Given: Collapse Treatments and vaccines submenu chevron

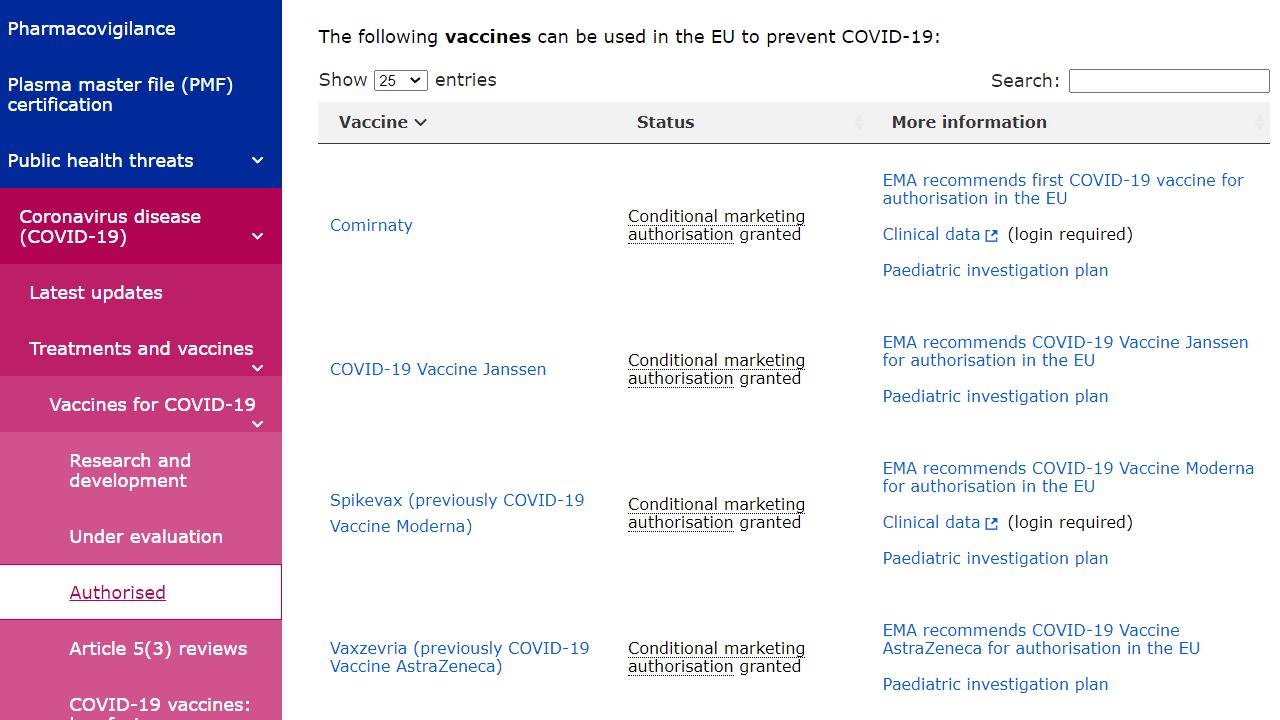Looking at the screenshot, I should coord(257,368).
